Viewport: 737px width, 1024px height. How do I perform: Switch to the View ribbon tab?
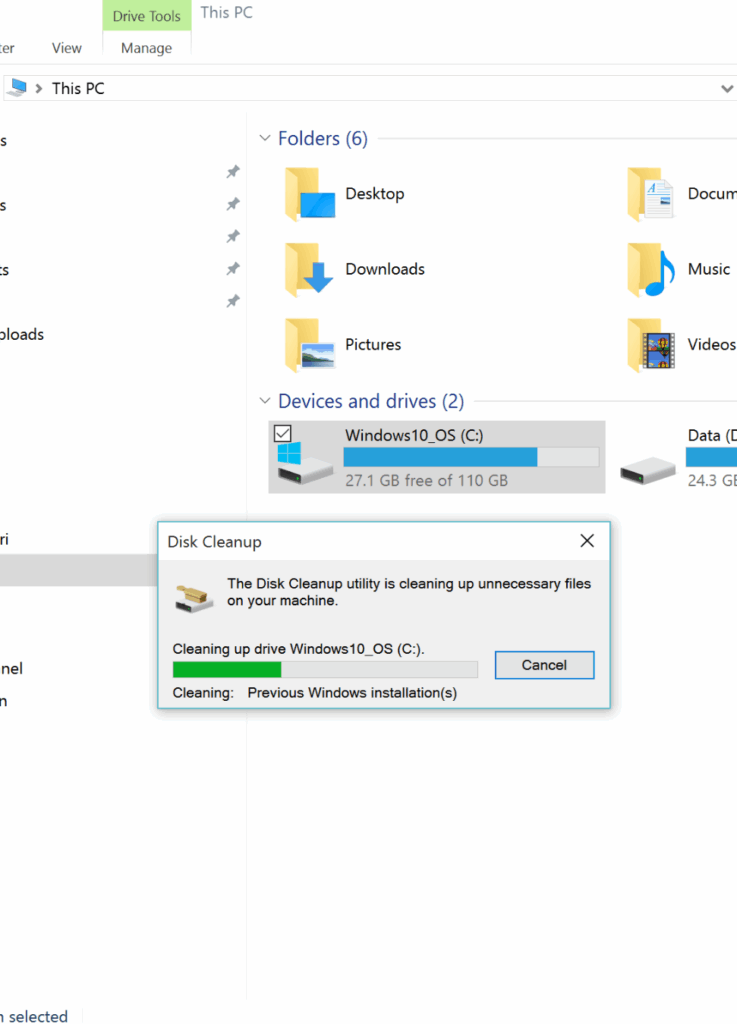pyautogui.click(x=67, y=48)
